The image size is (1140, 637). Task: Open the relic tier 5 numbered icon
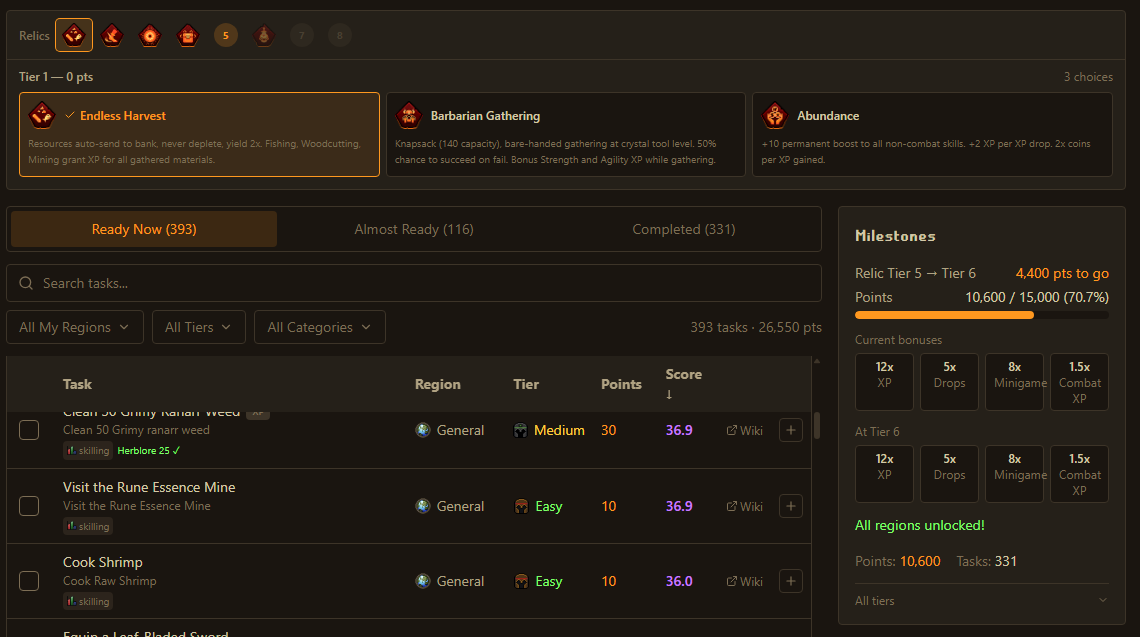point(225,34)
